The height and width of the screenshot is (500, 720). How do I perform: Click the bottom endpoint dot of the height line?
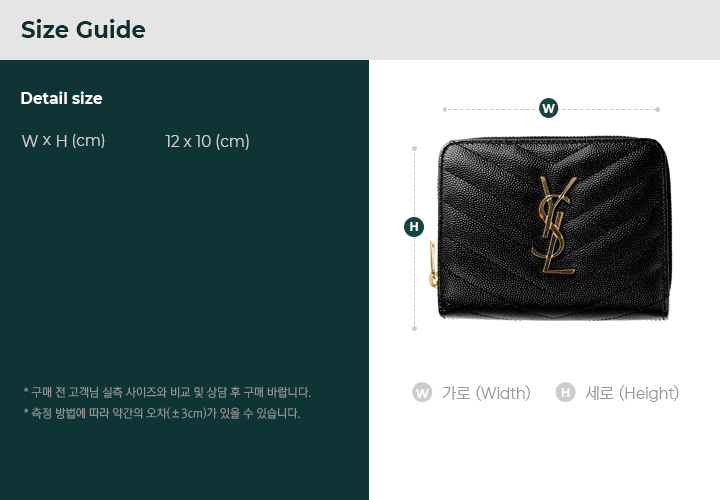[x=414, y=328]
